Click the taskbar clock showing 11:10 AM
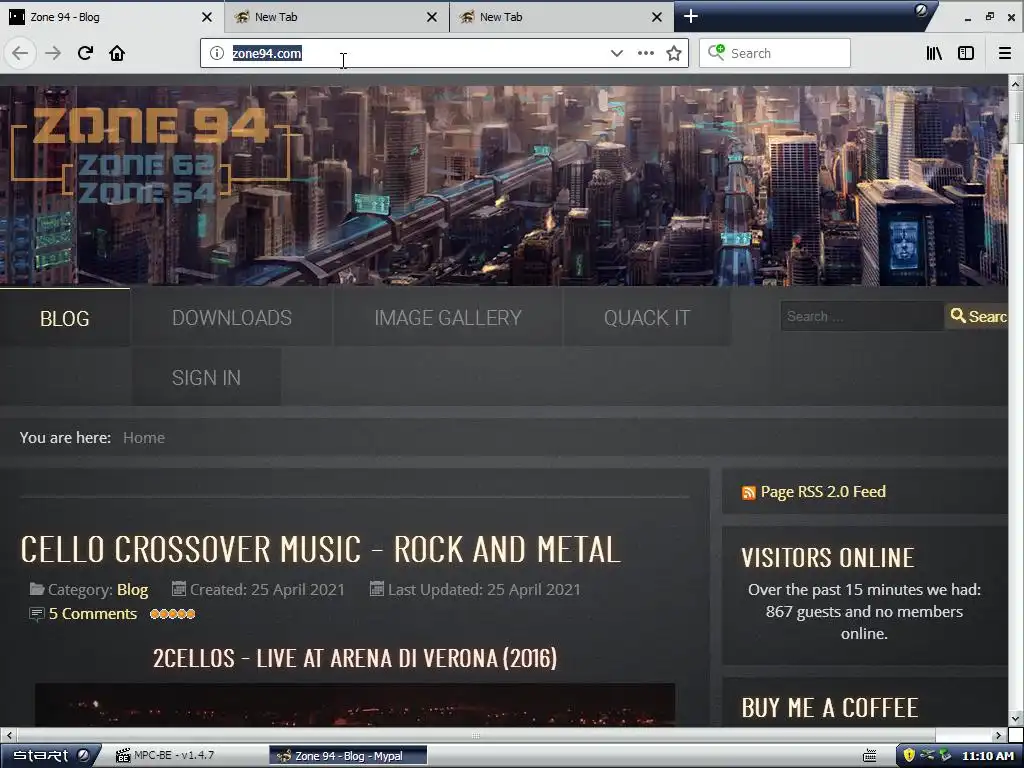The width and height of the screenshot is (1024, 768). click(987, 756)
